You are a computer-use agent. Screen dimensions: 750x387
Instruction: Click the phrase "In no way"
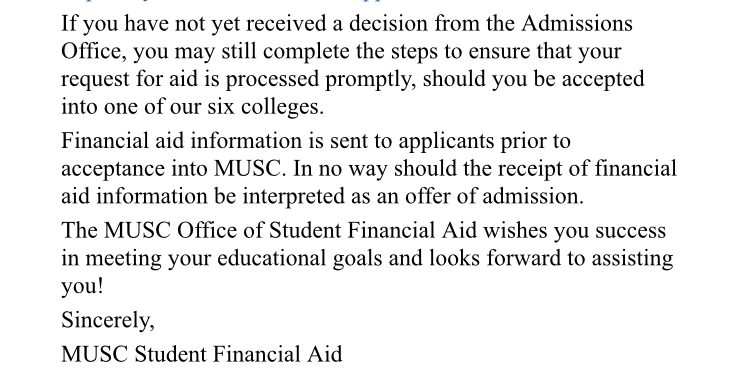click(340, 169)
